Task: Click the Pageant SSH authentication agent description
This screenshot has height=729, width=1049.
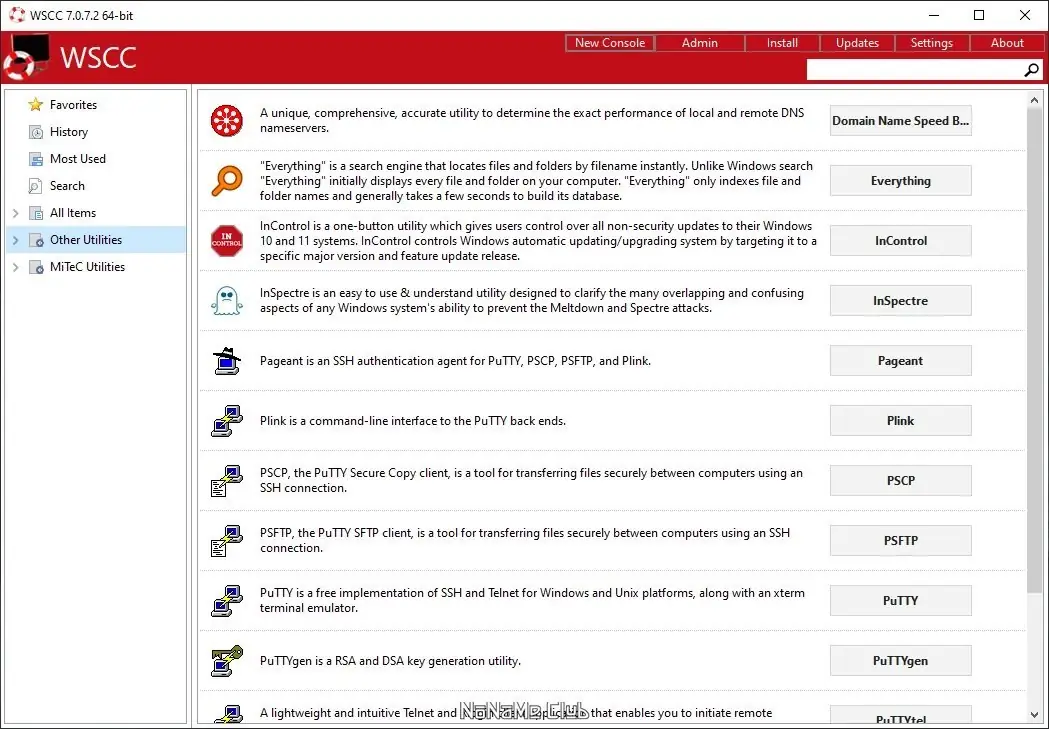Action: (x=455, y=361)
